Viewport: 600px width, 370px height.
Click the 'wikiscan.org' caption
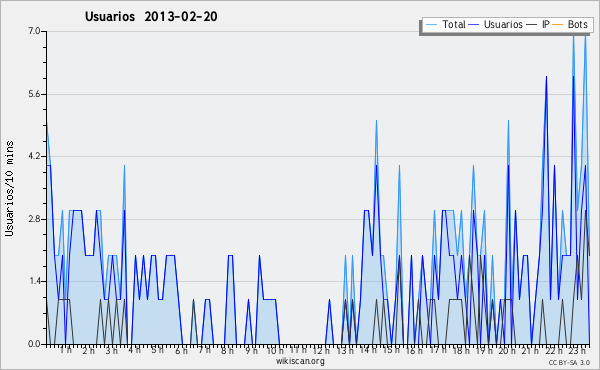(300, 361)
